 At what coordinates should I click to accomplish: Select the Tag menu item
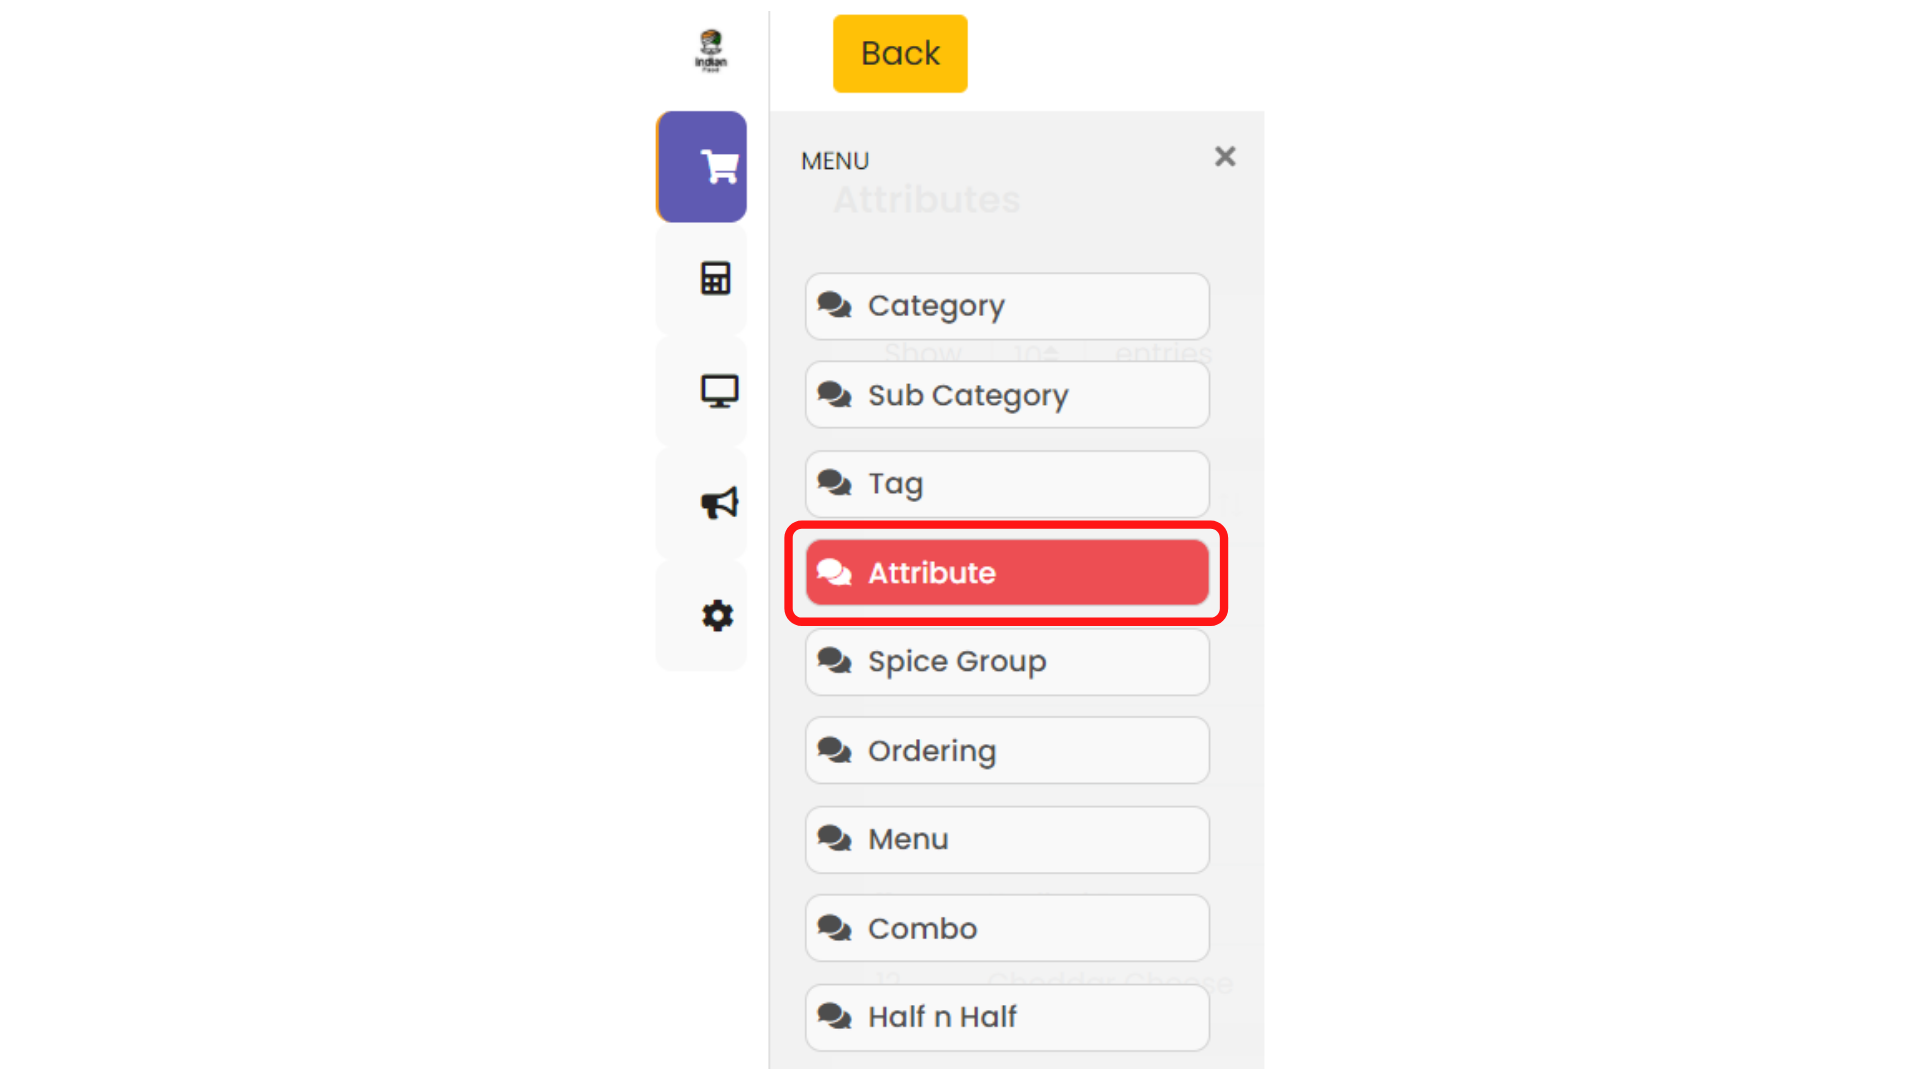1007,484
